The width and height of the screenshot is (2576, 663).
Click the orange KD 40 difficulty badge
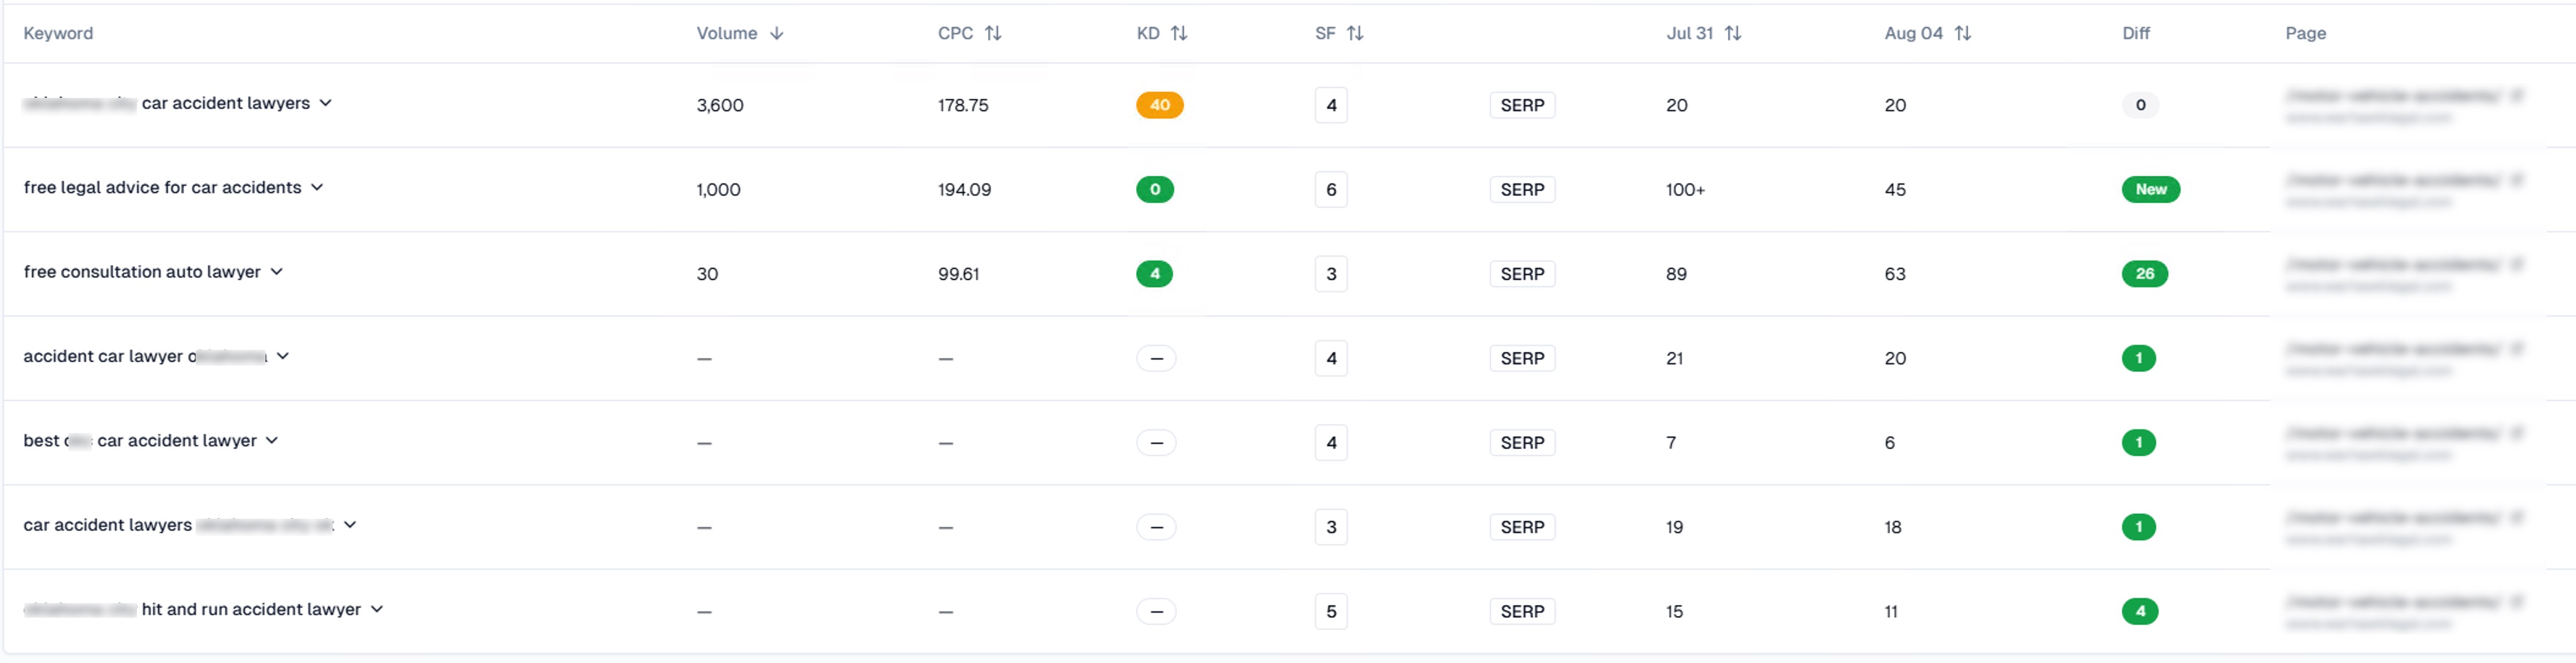[1160, 103]
